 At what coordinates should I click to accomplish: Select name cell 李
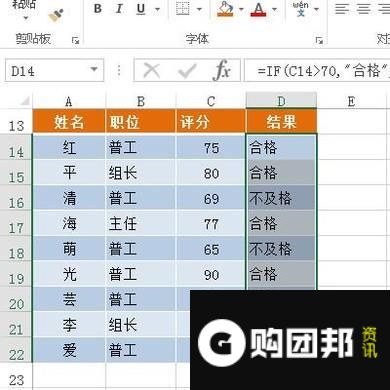click(x=69, y=325)
